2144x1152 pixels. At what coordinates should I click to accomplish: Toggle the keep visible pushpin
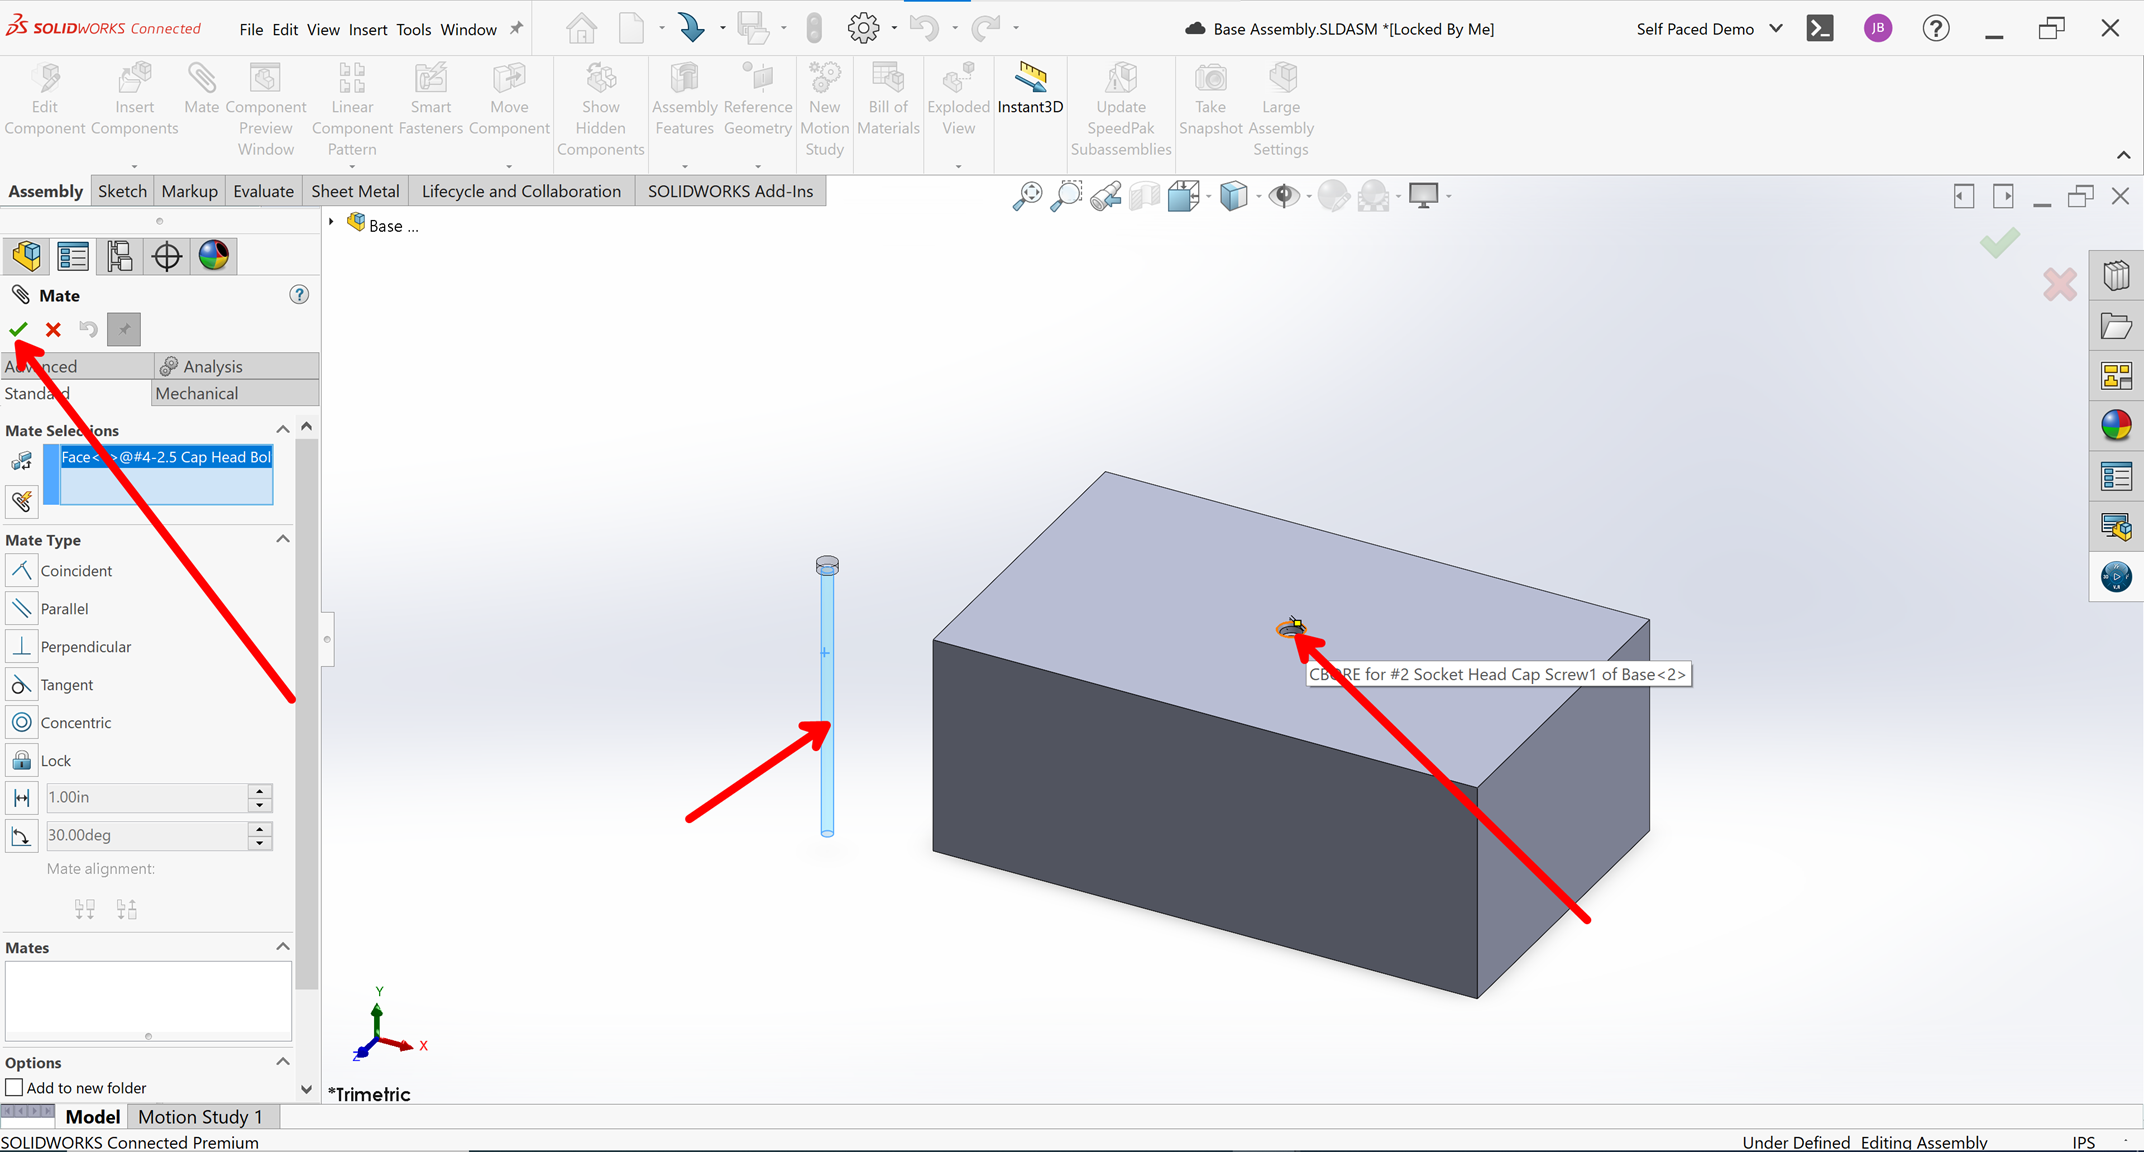[124, 329]
